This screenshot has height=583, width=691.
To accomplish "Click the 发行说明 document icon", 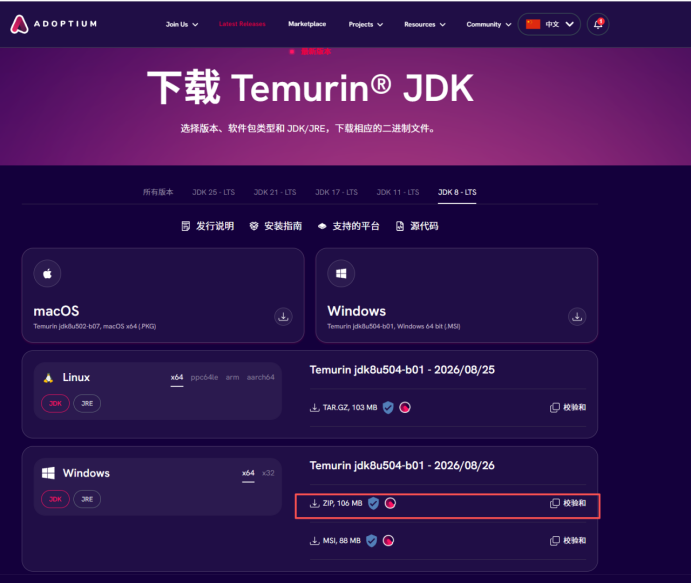I will (x=186, y=226).
